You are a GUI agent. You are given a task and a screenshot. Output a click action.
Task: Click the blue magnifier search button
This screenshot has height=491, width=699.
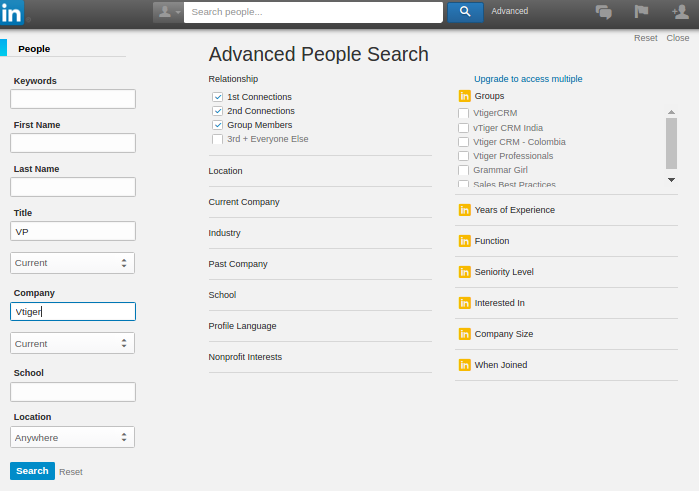[x=465, y=12]
